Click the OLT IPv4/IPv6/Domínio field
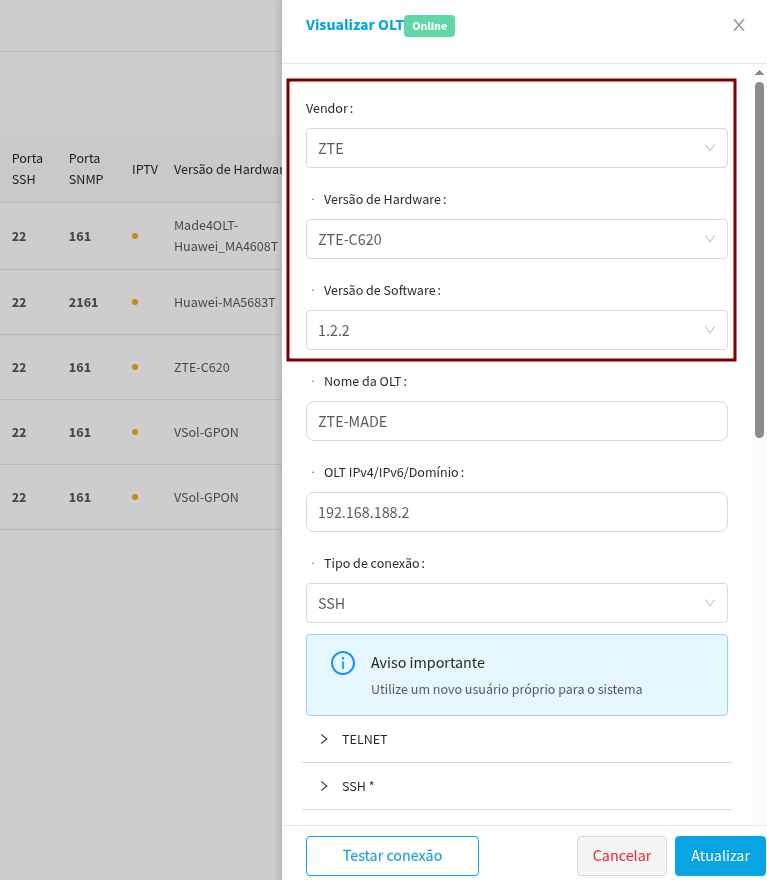Viewport: 767px width, 880px height. (x=516, y=512)
